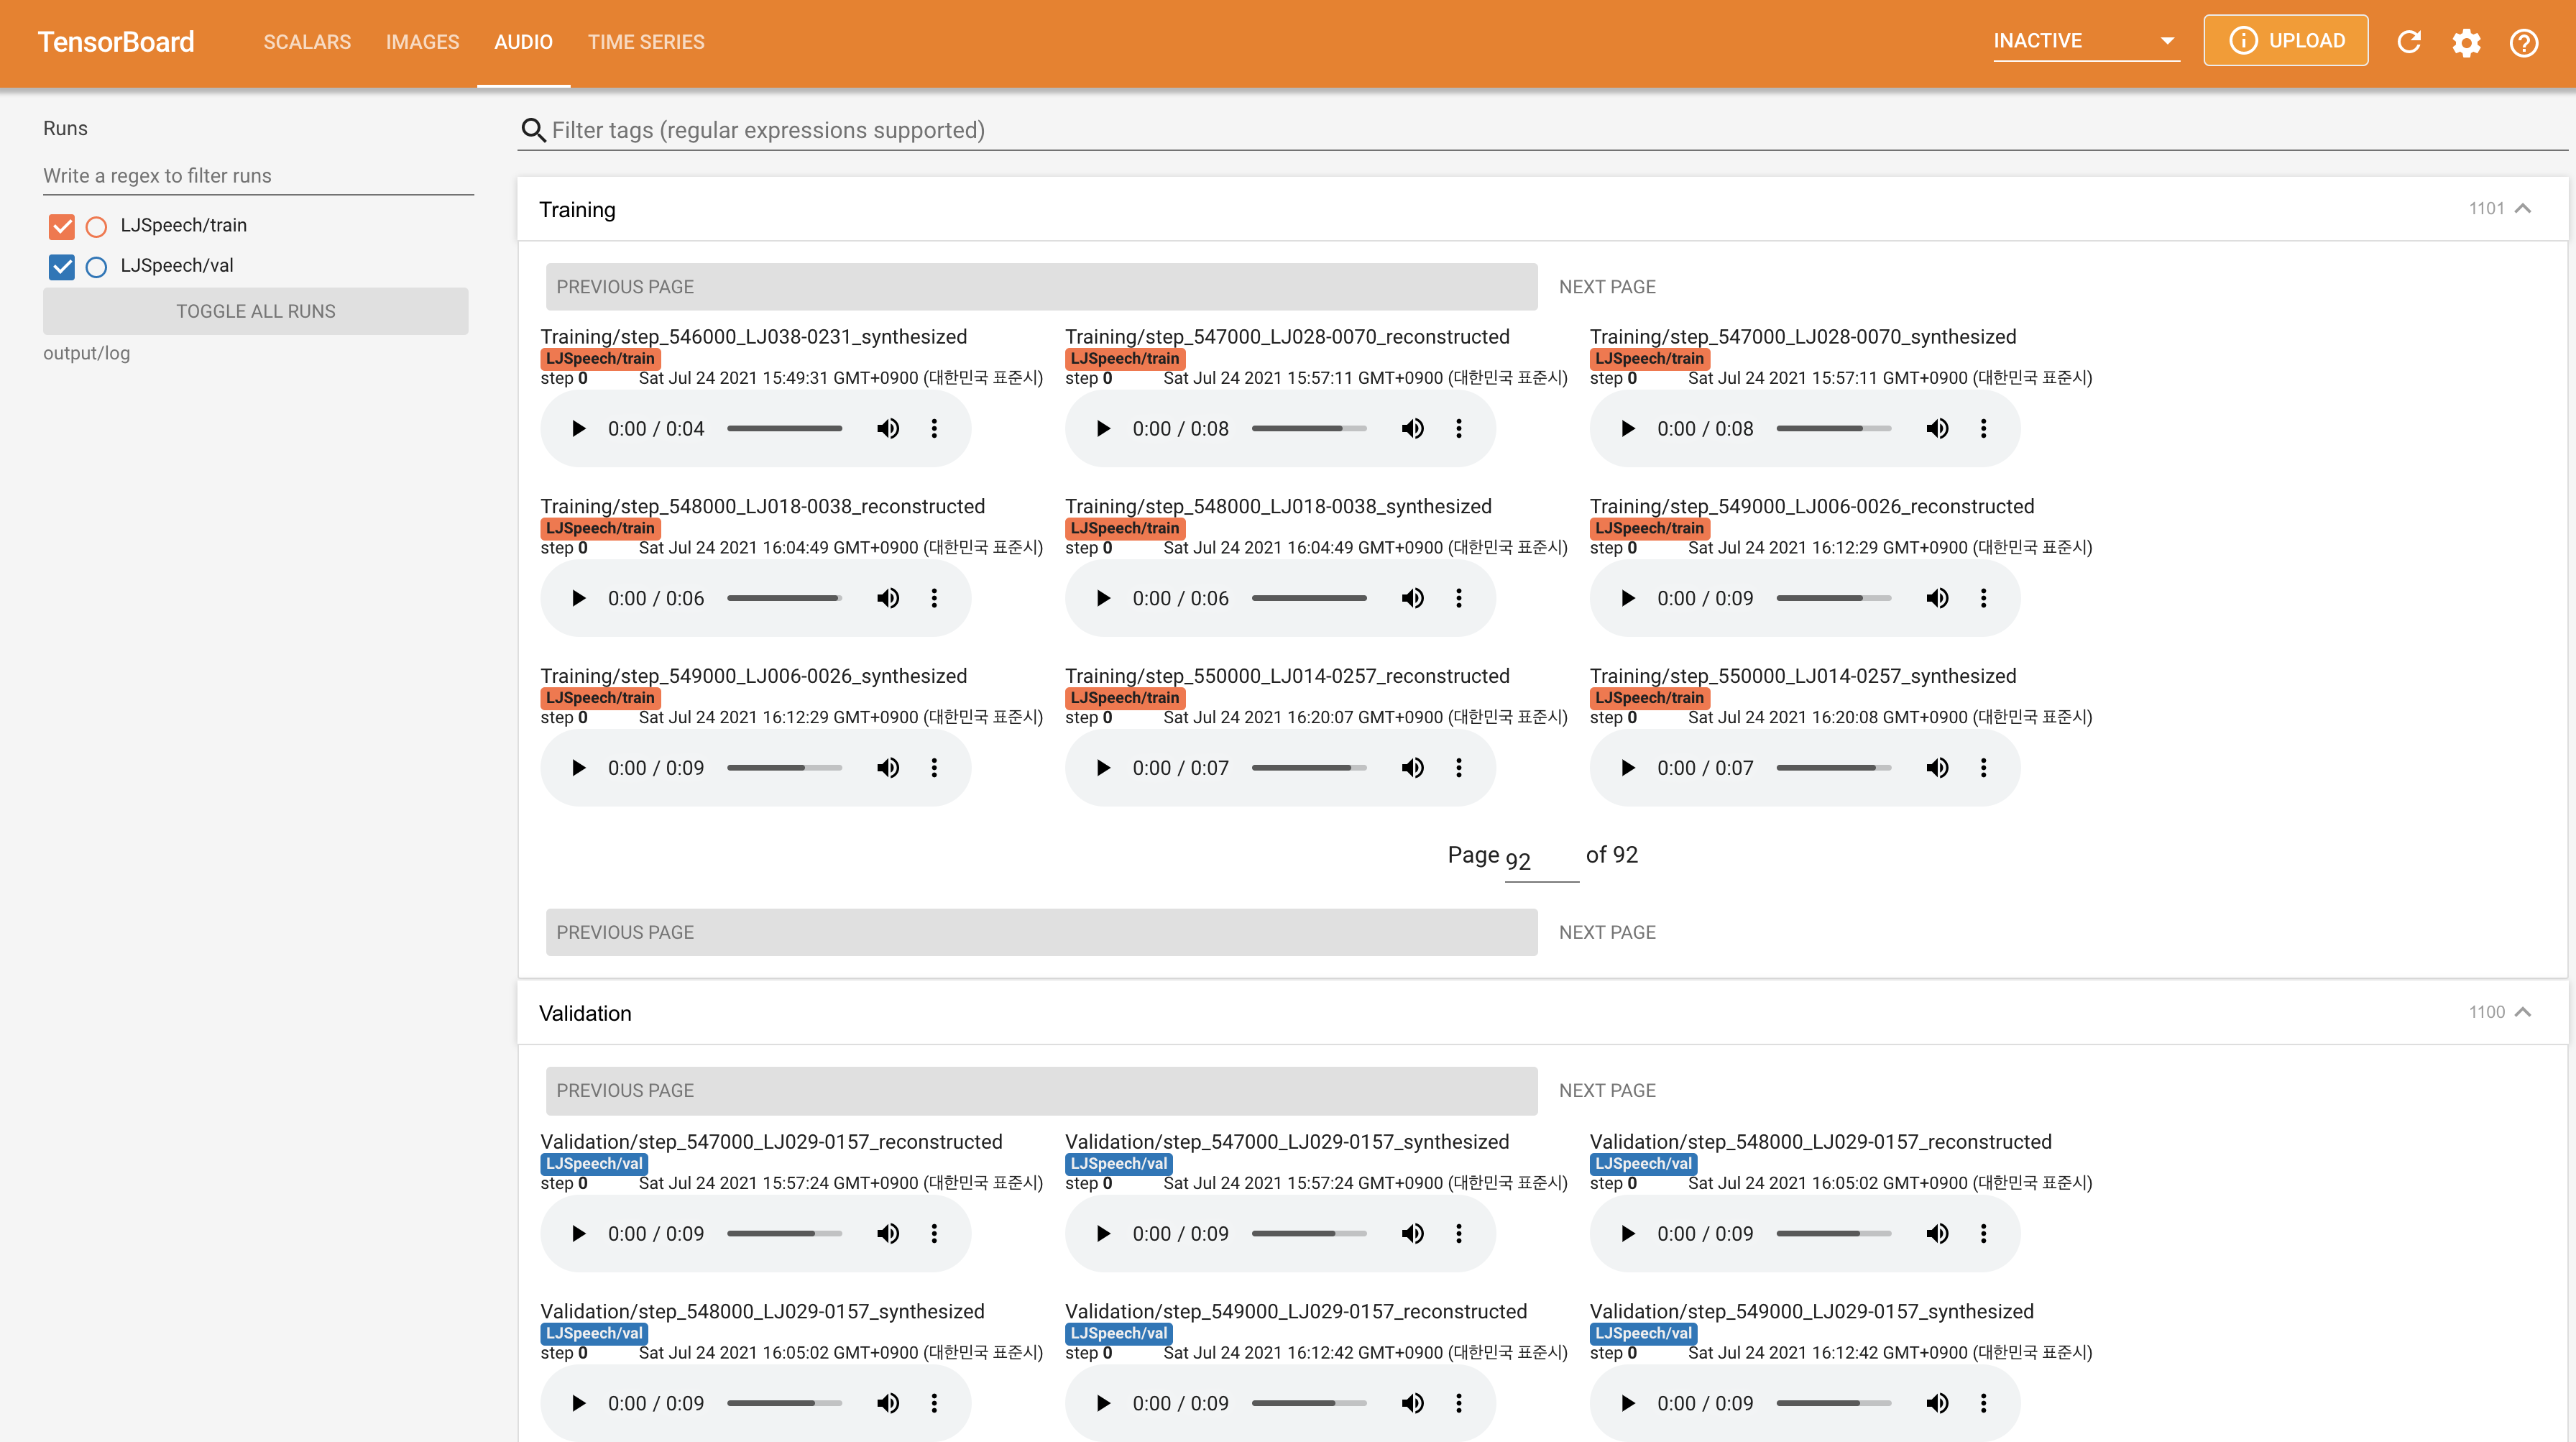Screen dimensions: 2576x1442
Task: Uncheck the LJSpeech/train run checkbox
Action: click(62, 226)
